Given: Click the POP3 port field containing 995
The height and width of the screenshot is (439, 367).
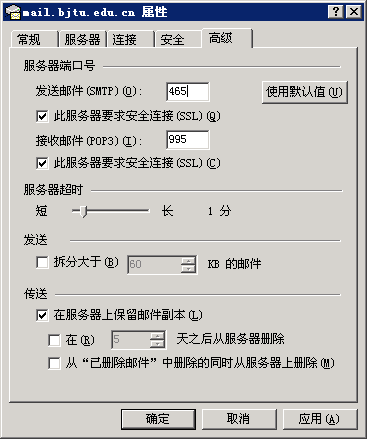Looking at the screenshot, I should pyautogui.click(x=188, y=140).
